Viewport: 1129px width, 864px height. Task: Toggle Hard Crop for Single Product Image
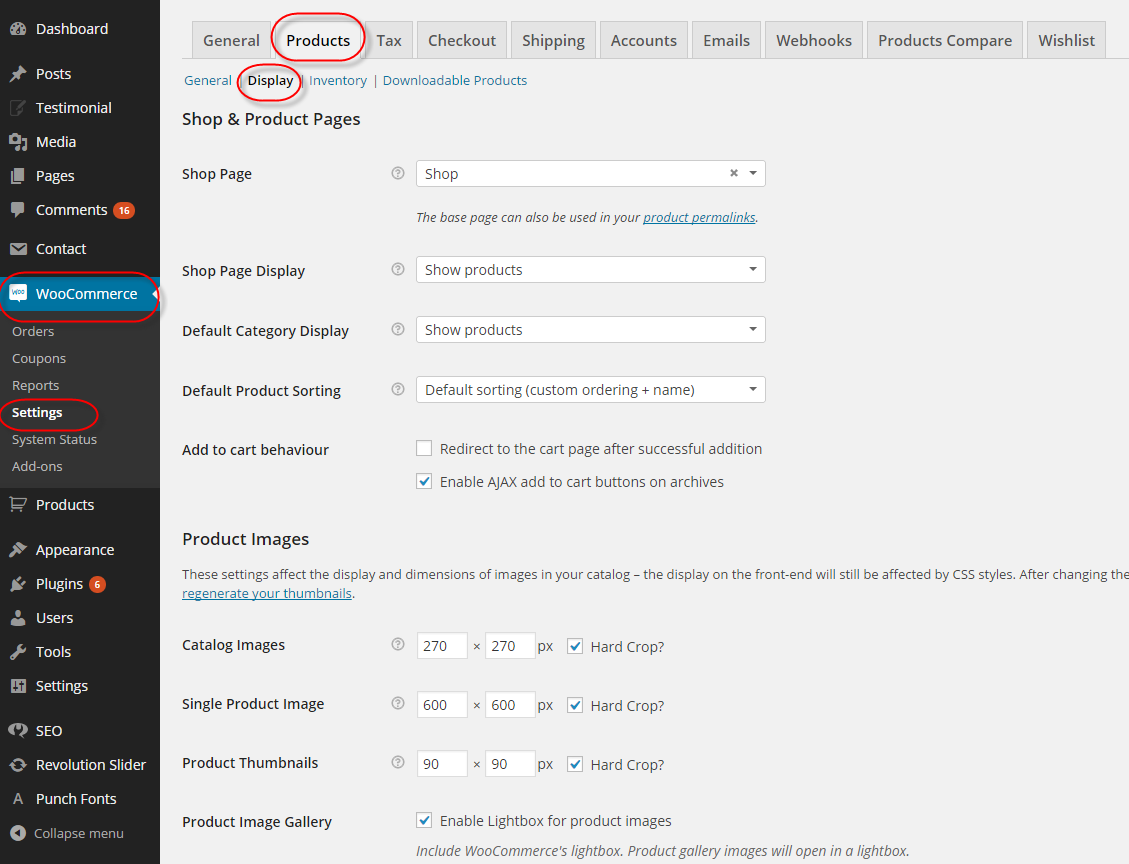[x=575, y=705]
